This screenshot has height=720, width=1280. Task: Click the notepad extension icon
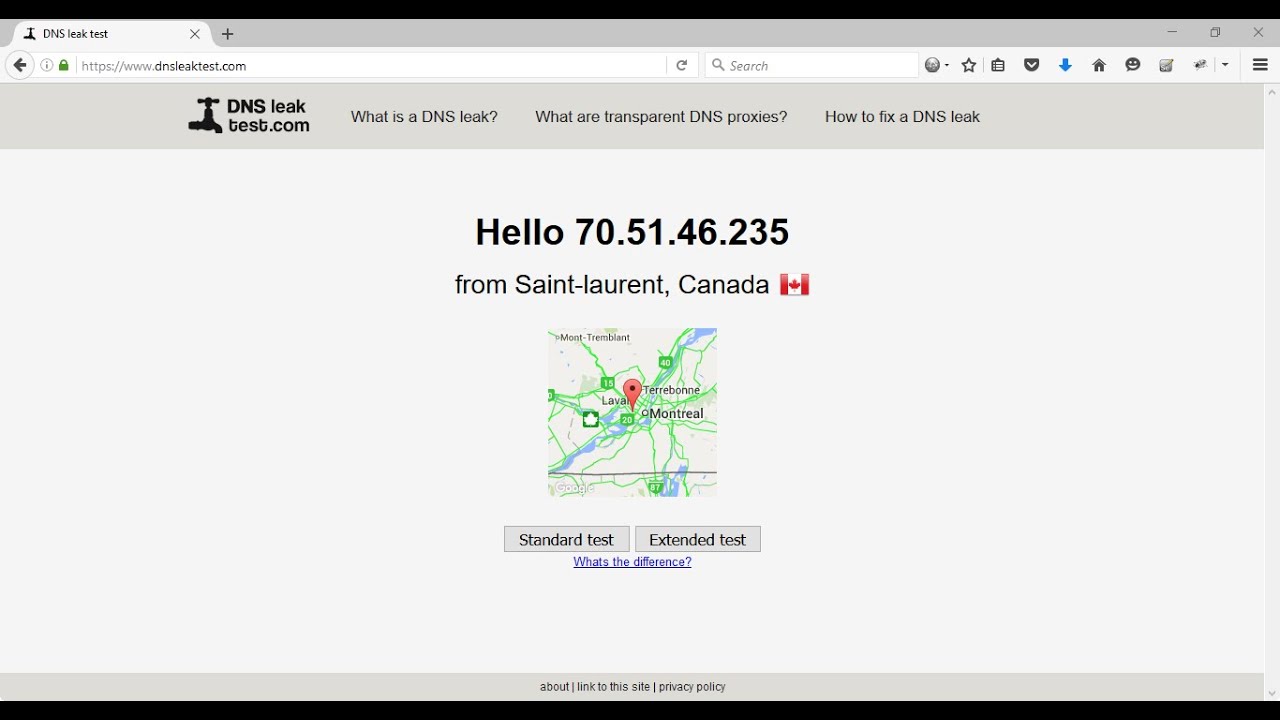tap(1166, 65)
